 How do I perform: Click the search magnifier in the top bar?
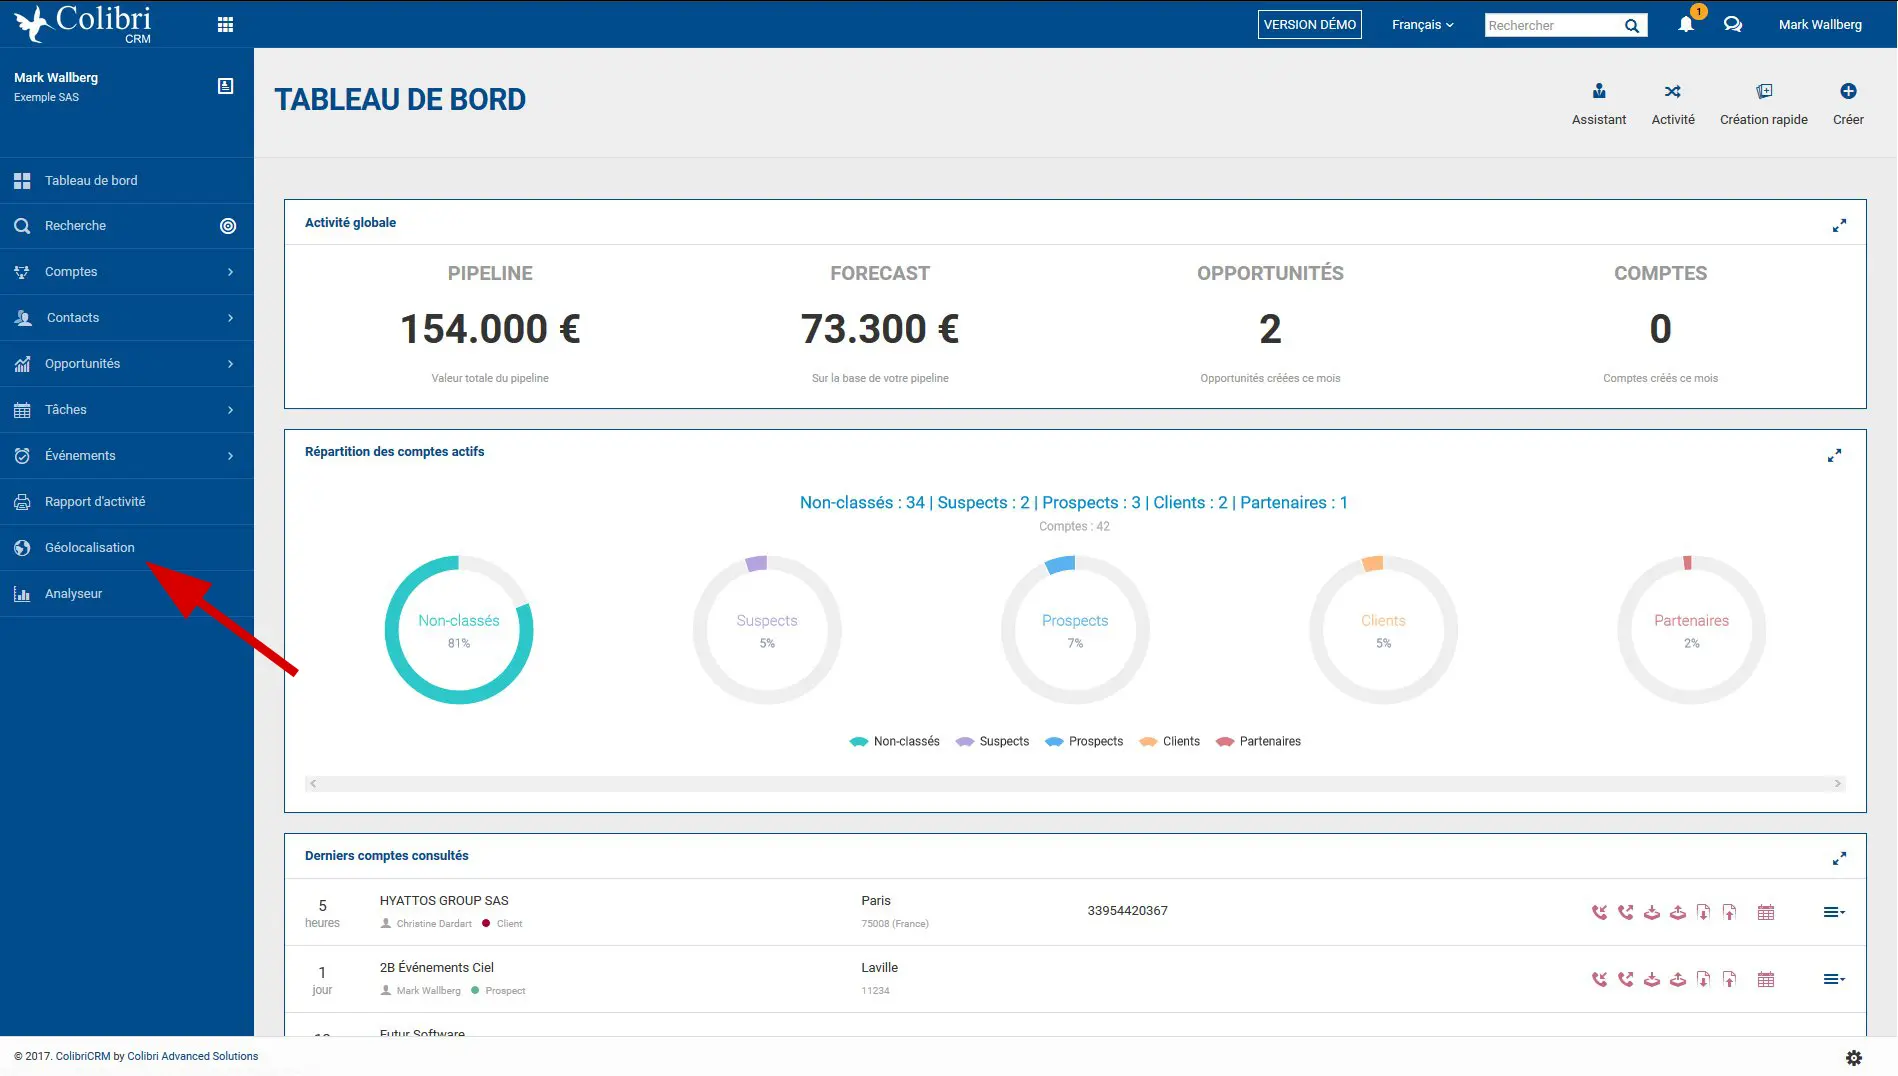pos(1631,26)
